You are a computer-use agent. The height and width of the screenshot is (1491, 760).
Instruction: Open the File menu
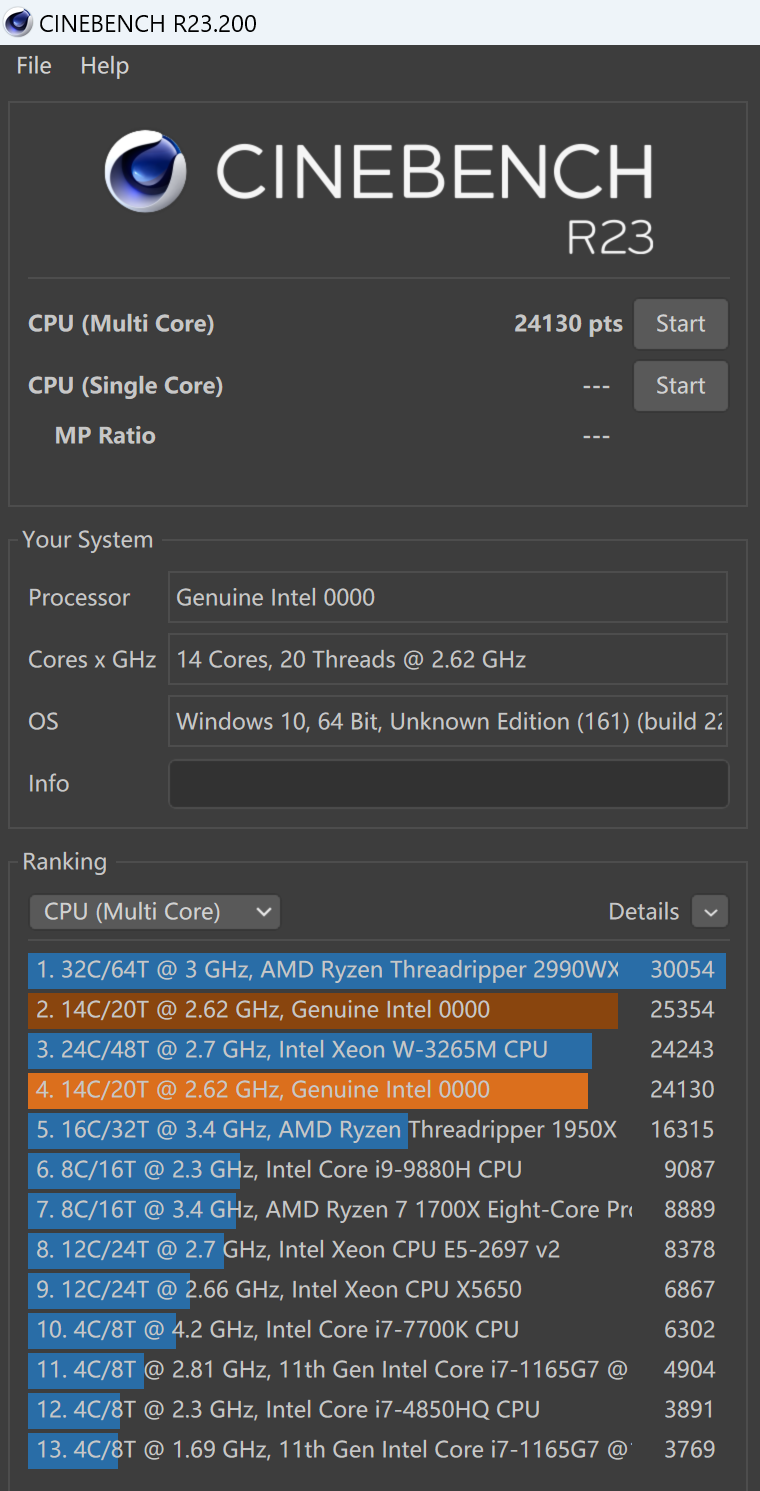[x=34, y=66]
